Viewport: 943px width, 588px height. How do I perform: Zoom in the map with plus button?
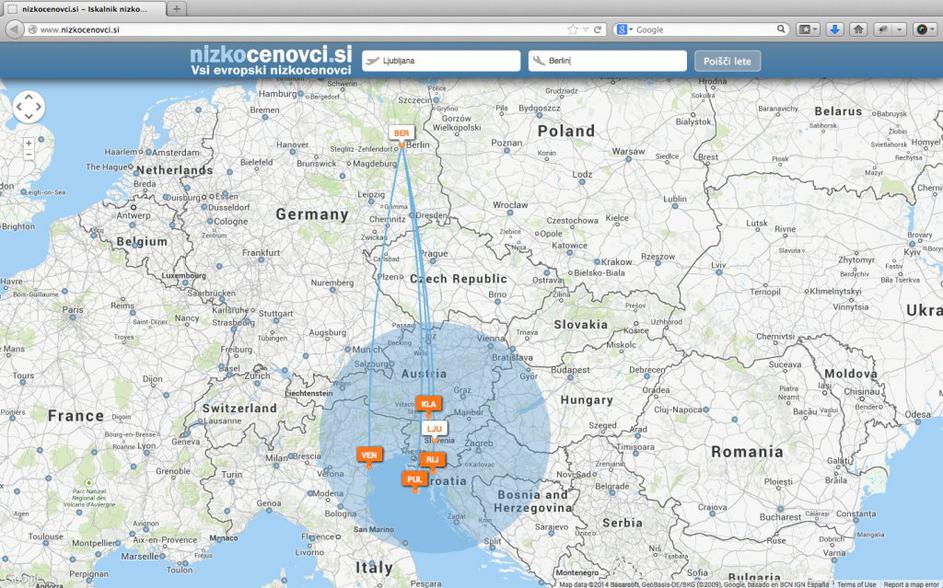point(28,143)
